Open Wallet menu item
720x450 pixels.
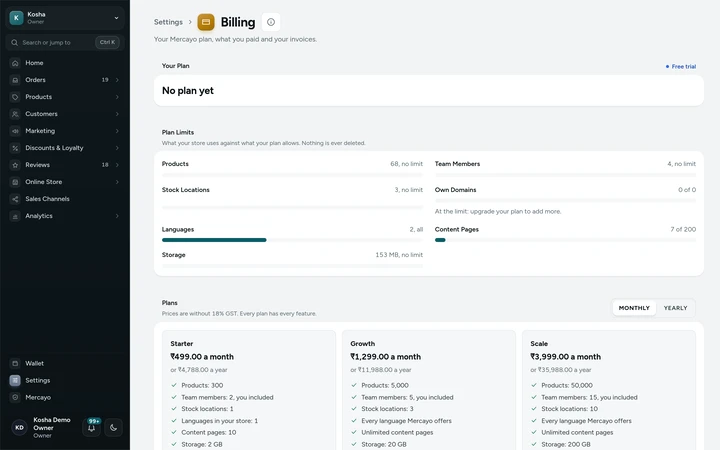coord(65,363)
